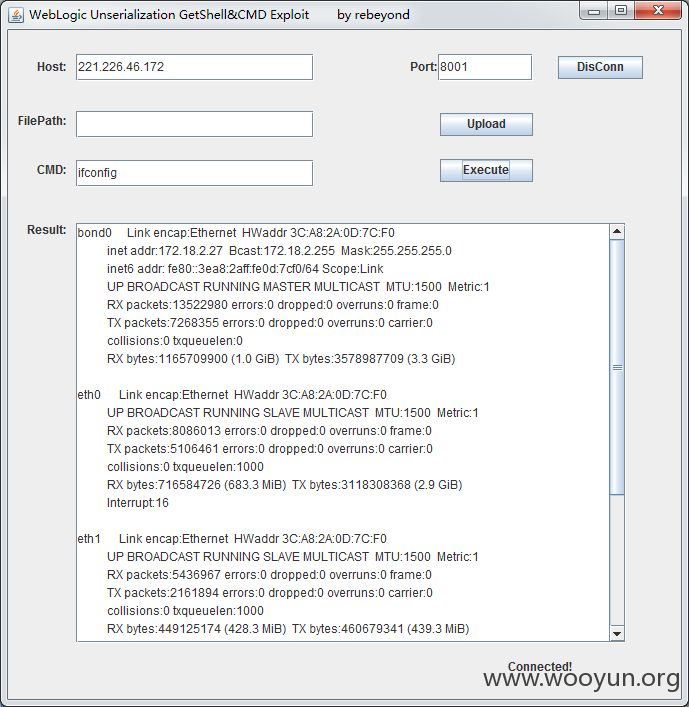Click 'RX packets:8086013' line under eth0
The image size is (689, 707).
coord(269,431)
